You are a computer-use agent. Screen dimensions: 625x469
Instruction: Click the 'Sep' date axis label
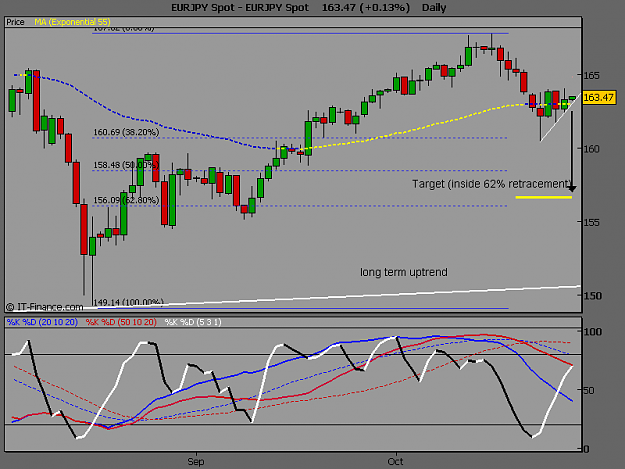[x=196, y=461]
